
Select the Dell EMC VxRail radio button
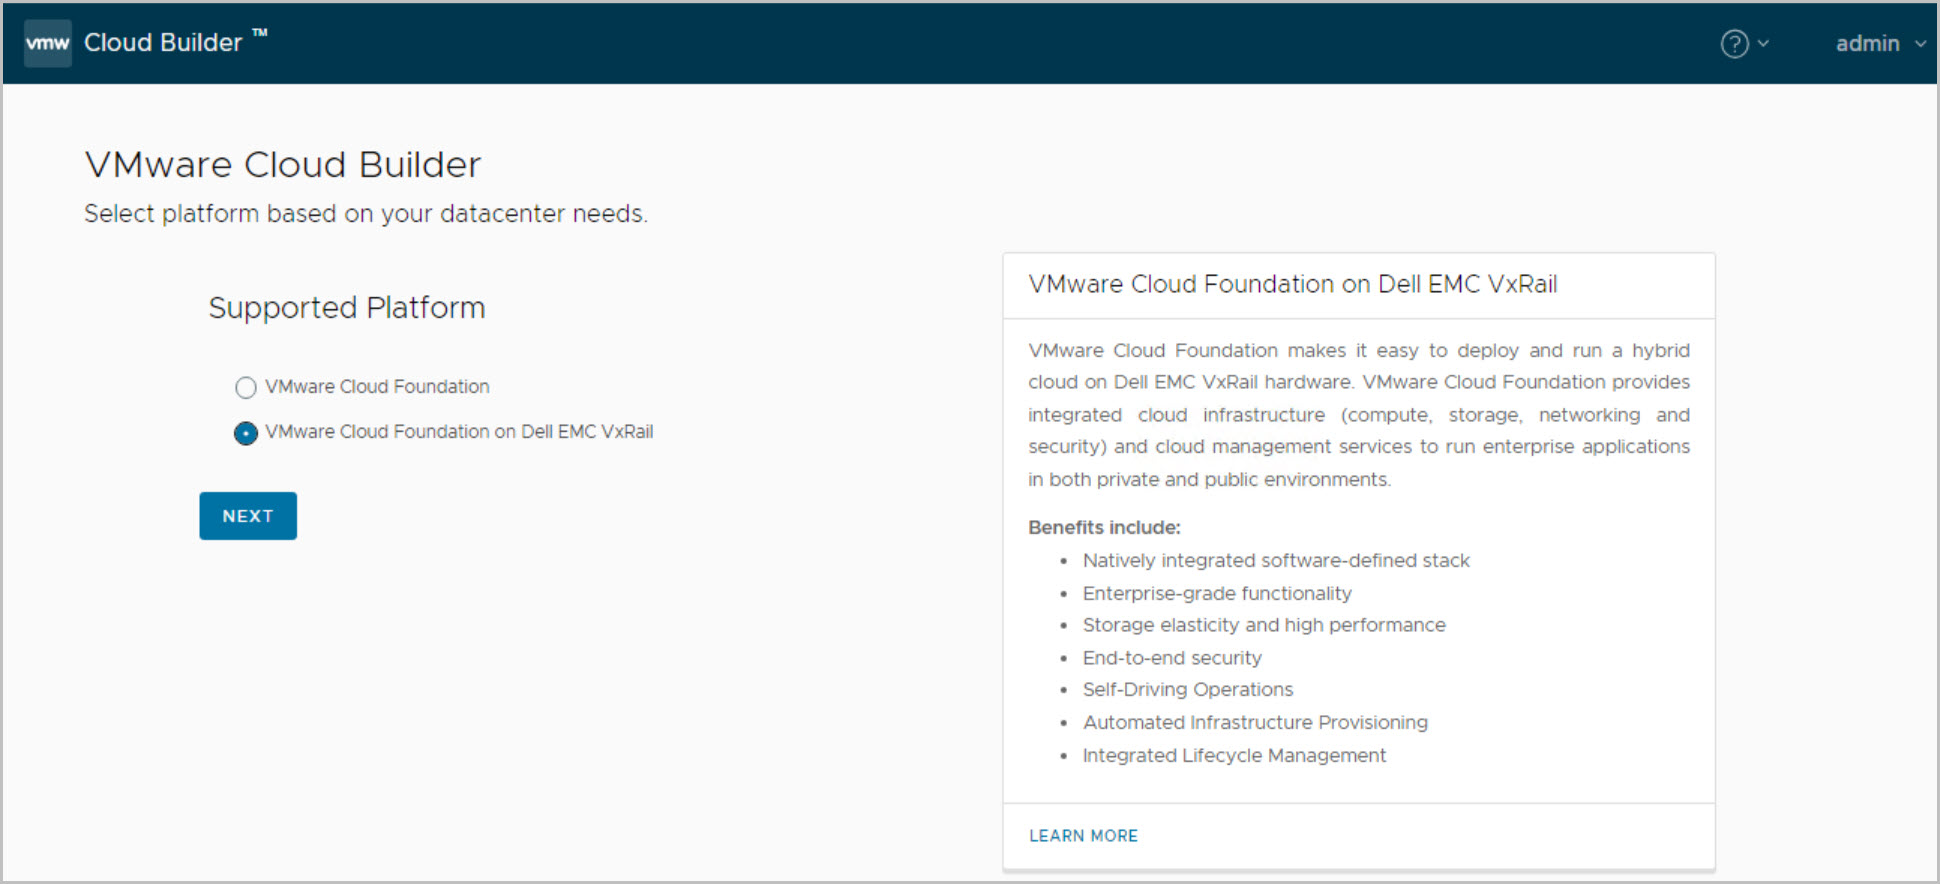[246, 433]
